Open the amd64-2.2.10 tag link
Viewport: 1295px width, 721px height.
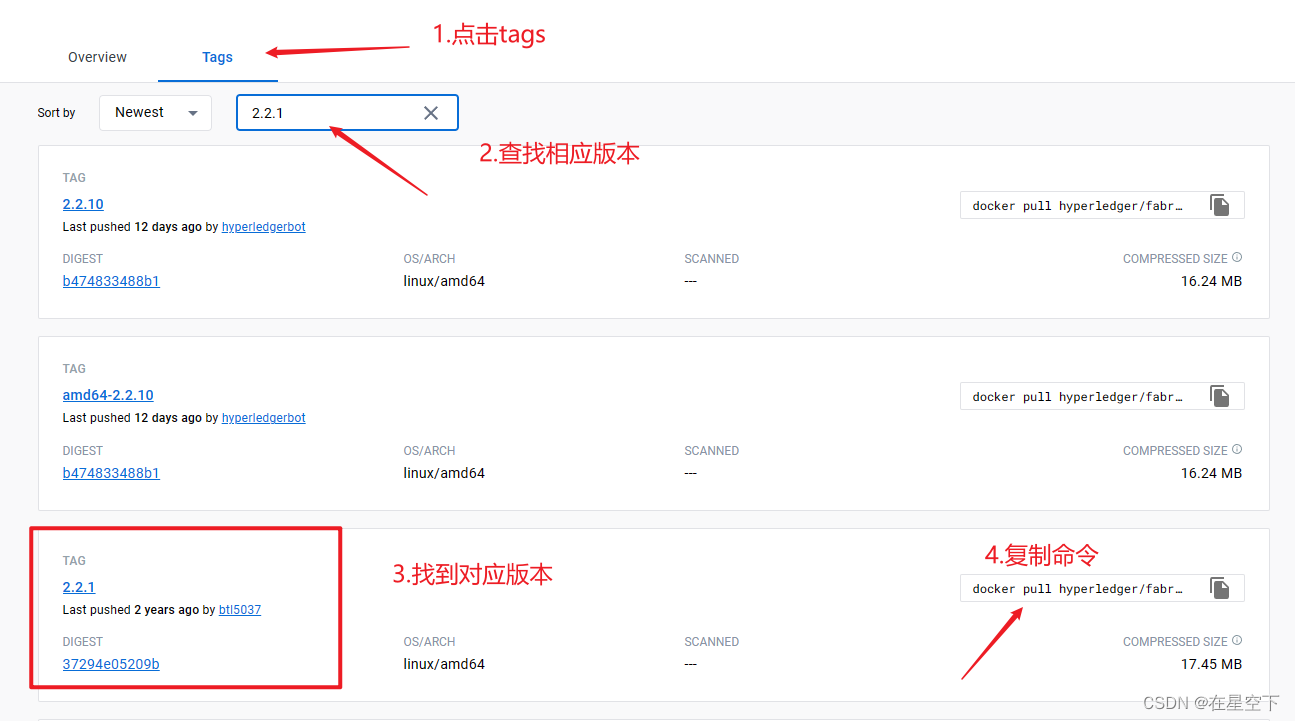pos(108,395)
